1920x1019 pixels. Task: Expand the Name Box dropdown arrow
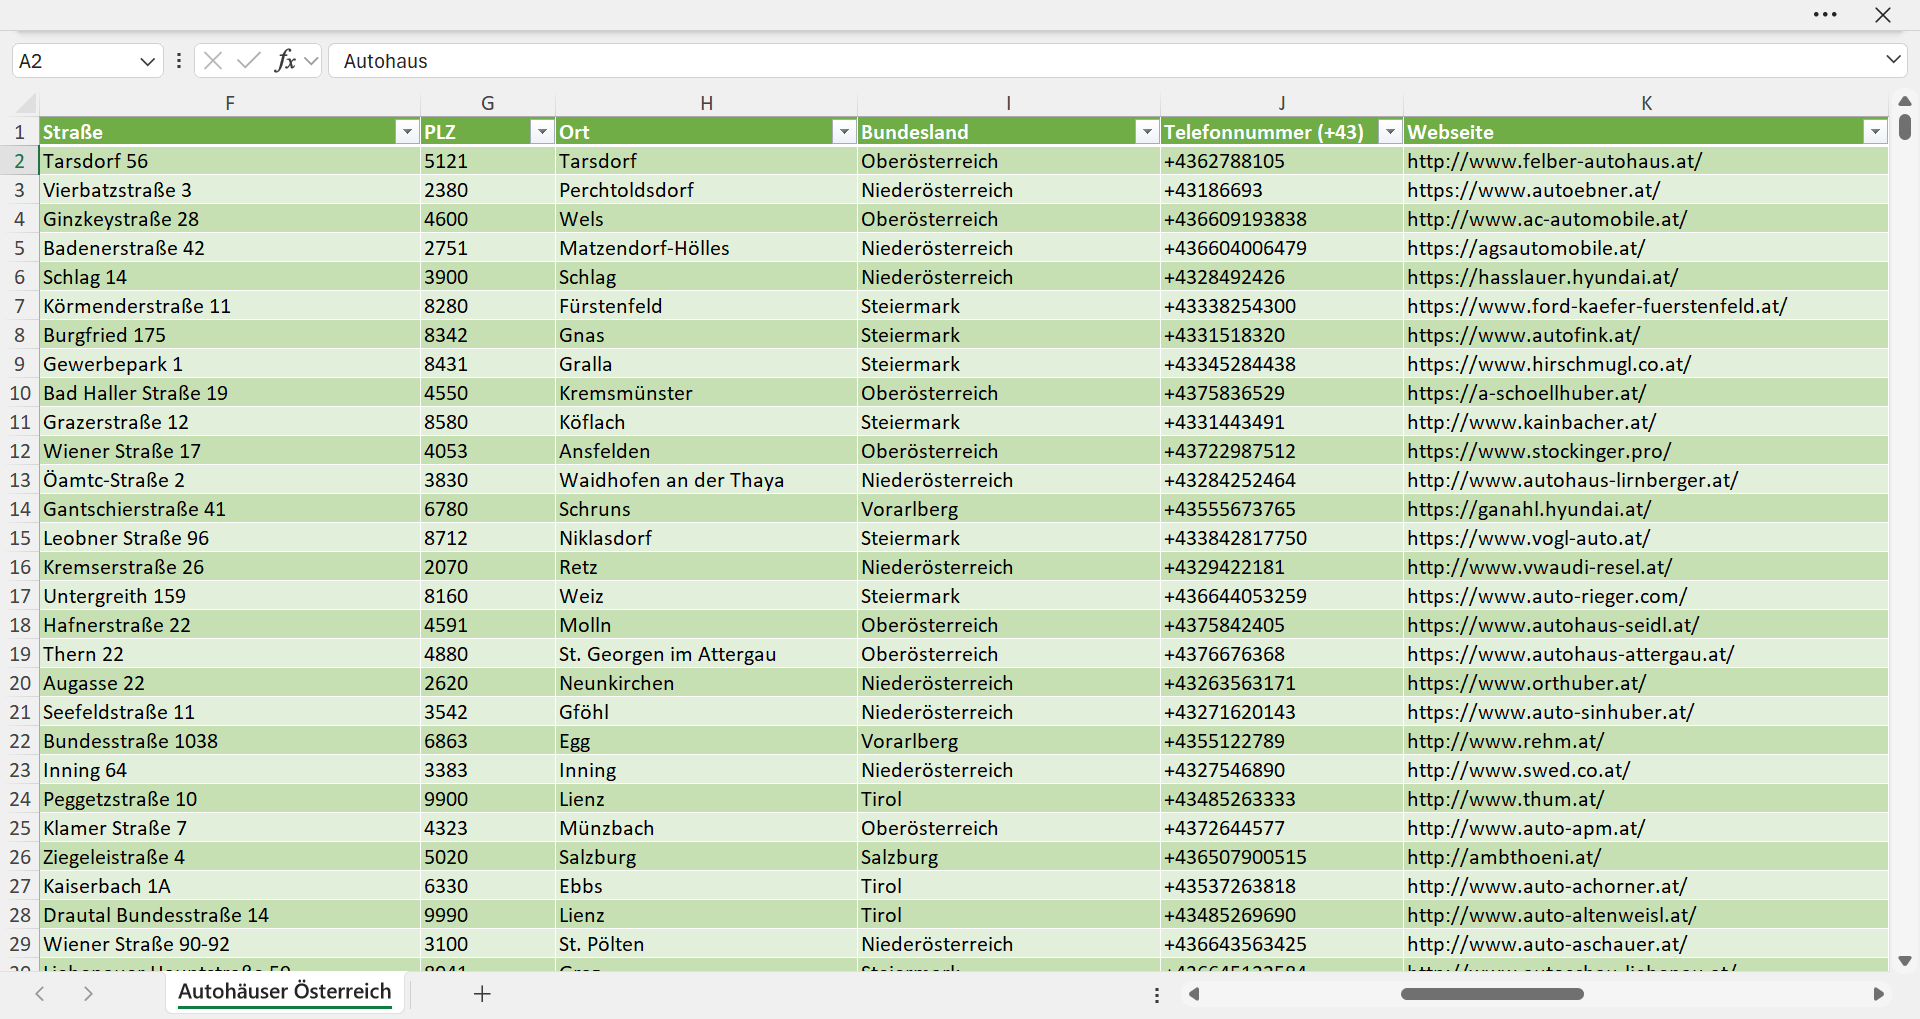[148, 61]
